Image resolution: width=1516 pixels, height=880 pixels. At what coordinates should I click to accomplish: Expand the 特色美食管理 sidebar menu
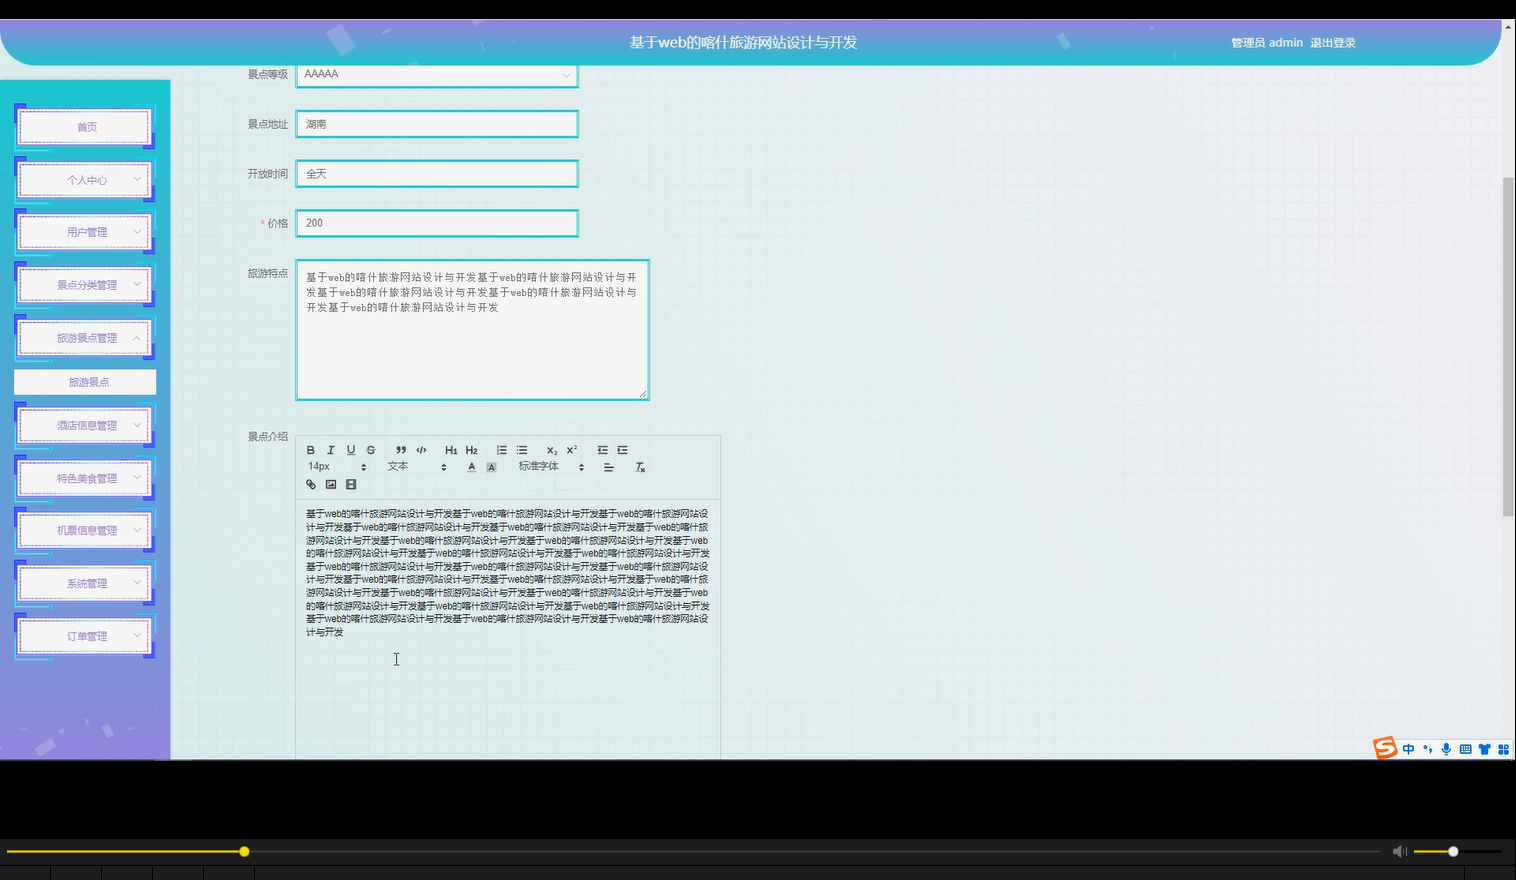pos(86,478)
